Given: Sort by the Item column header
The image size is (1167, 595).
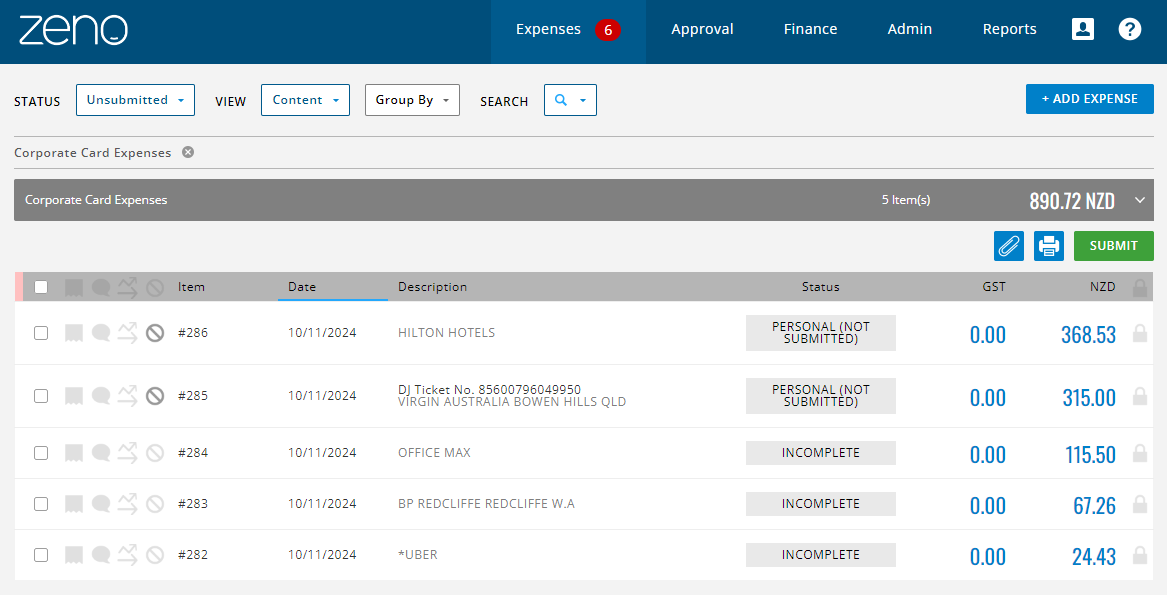Looking at the screenshot, I should tap(191, 287).
